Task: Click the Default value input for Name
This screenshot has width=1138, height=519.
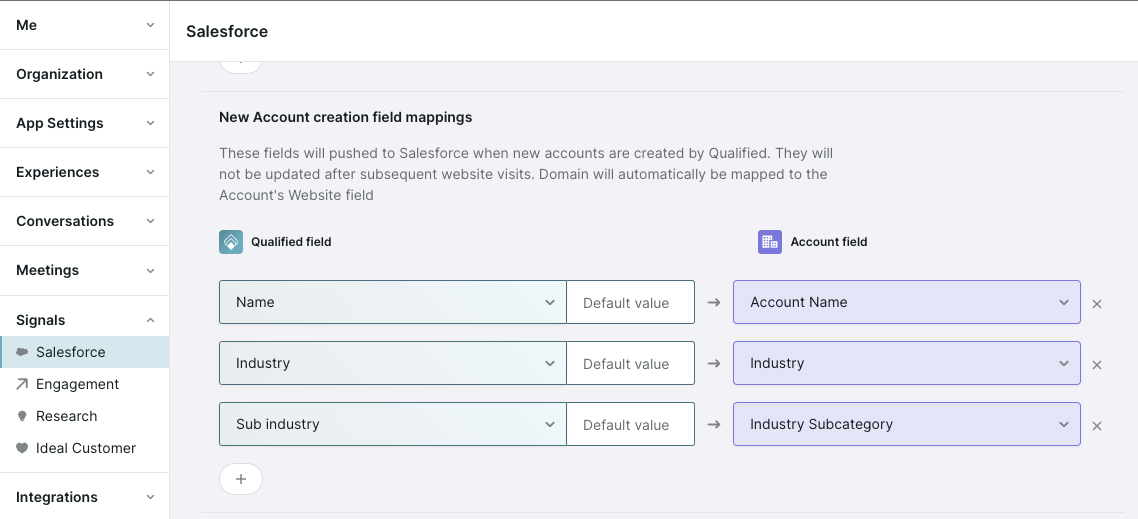Action: [x=631, y=302]
